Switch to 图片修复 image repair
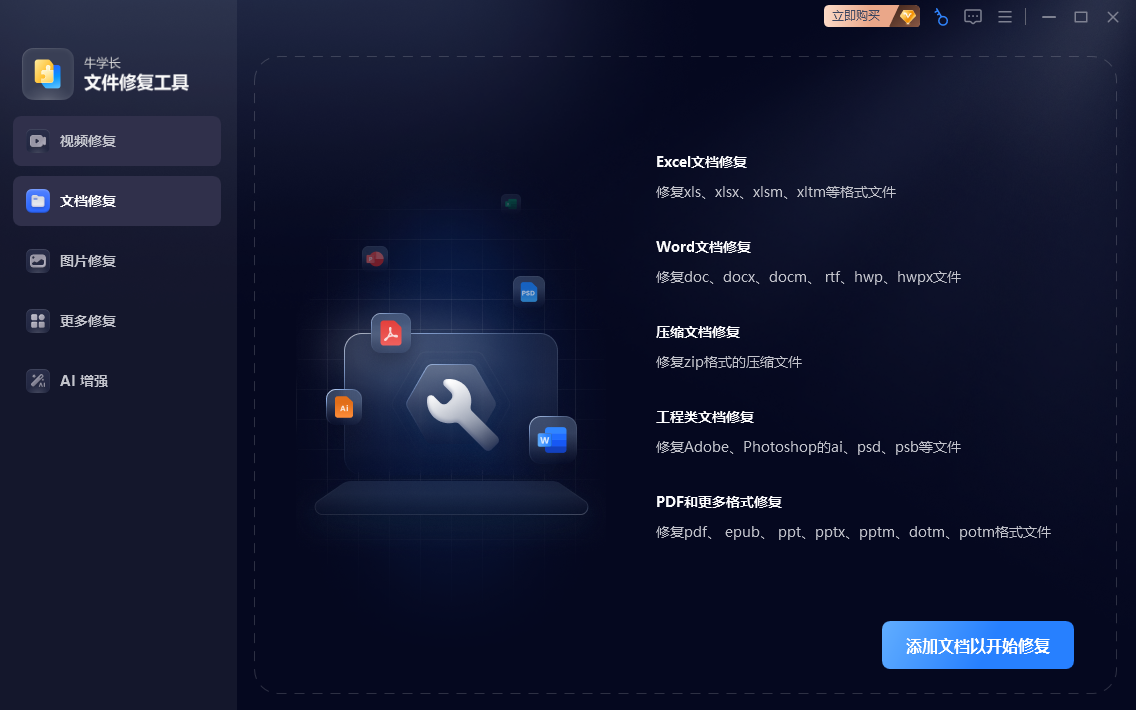1136x710 pixels. 117,261
